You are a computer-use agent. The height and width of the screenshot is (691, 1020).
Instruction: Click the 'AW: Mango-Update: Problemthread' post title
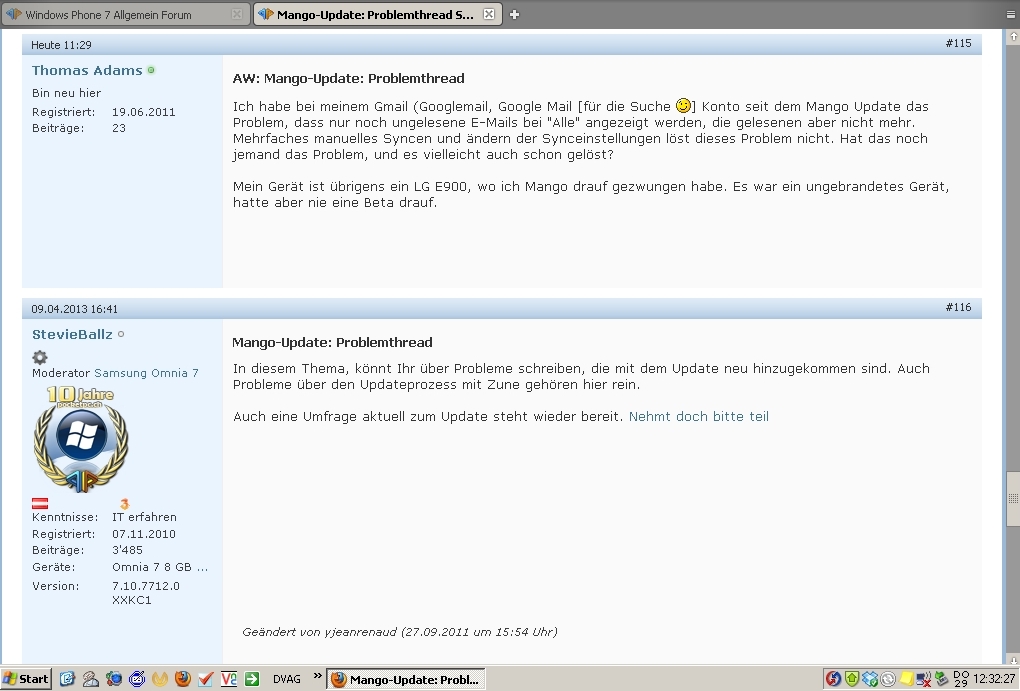click(x=349, y=78)
